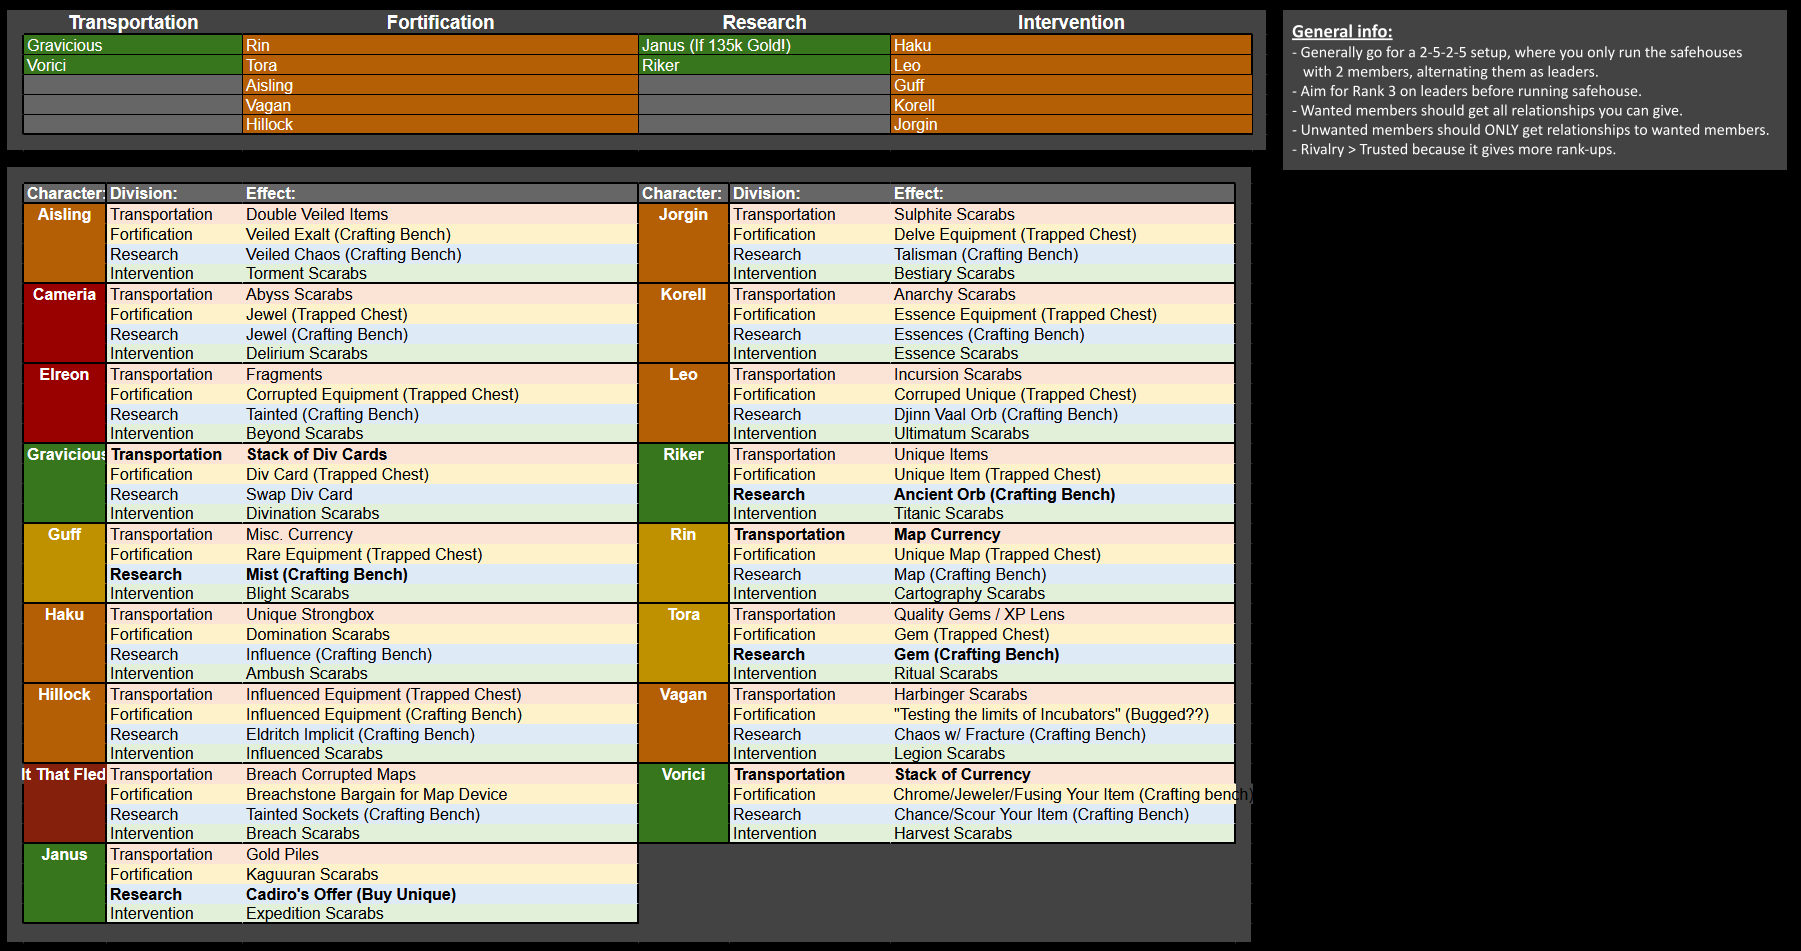The image size is (1801, 951).
Task: Click the 'Delirium Scarabs' cell
Action: click(440, 353)
